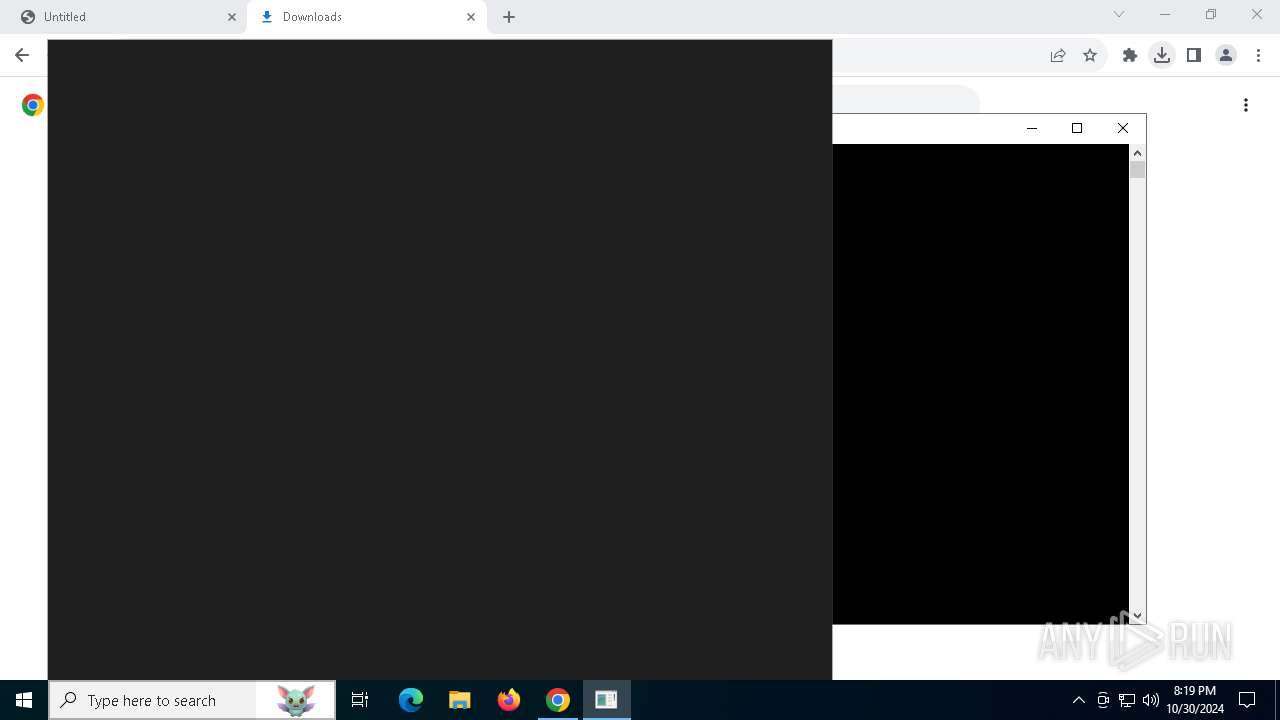
Task: Click scrollbar up arrow in black window
Action: (x=1138, y=153)
